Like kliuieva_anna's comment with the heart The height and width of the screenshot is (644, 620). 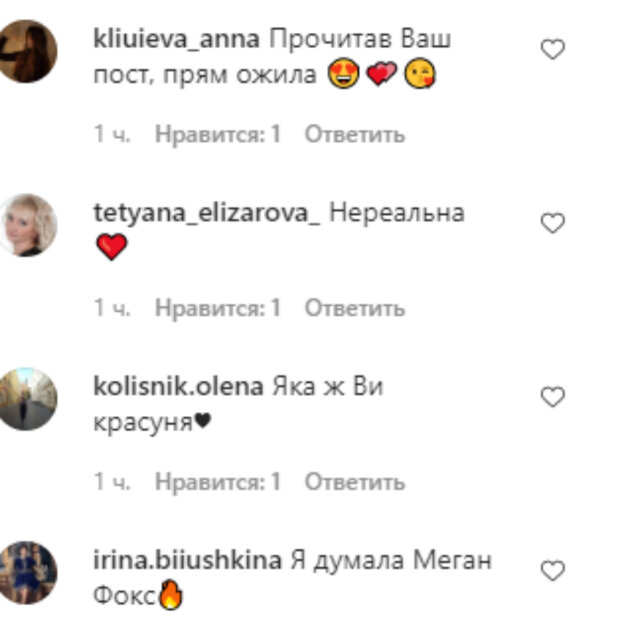[553, 49]
